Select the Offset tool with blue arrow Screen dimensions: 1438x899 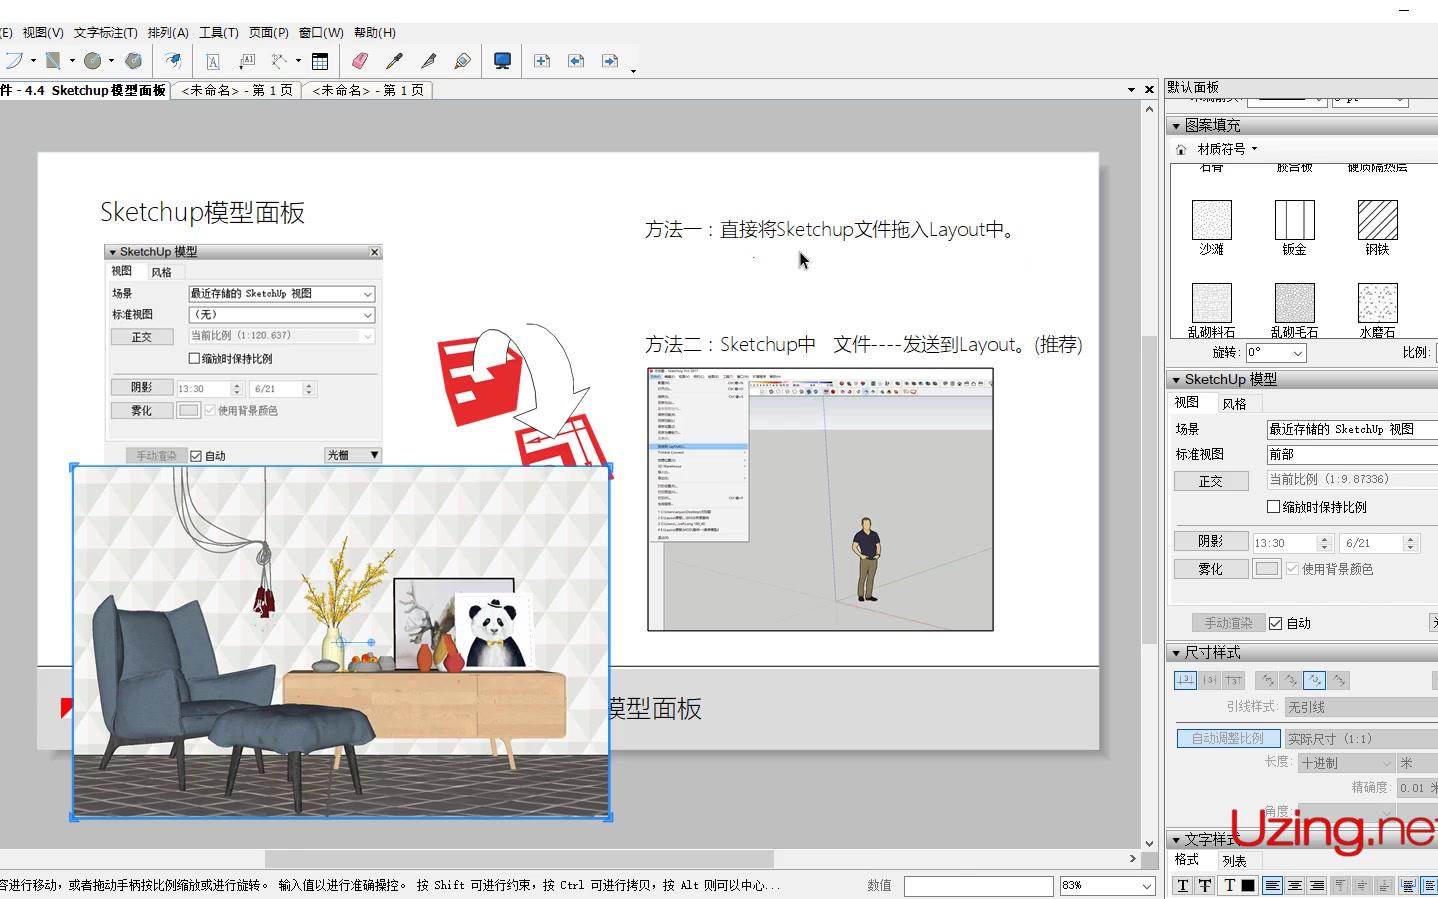[173, 61]
